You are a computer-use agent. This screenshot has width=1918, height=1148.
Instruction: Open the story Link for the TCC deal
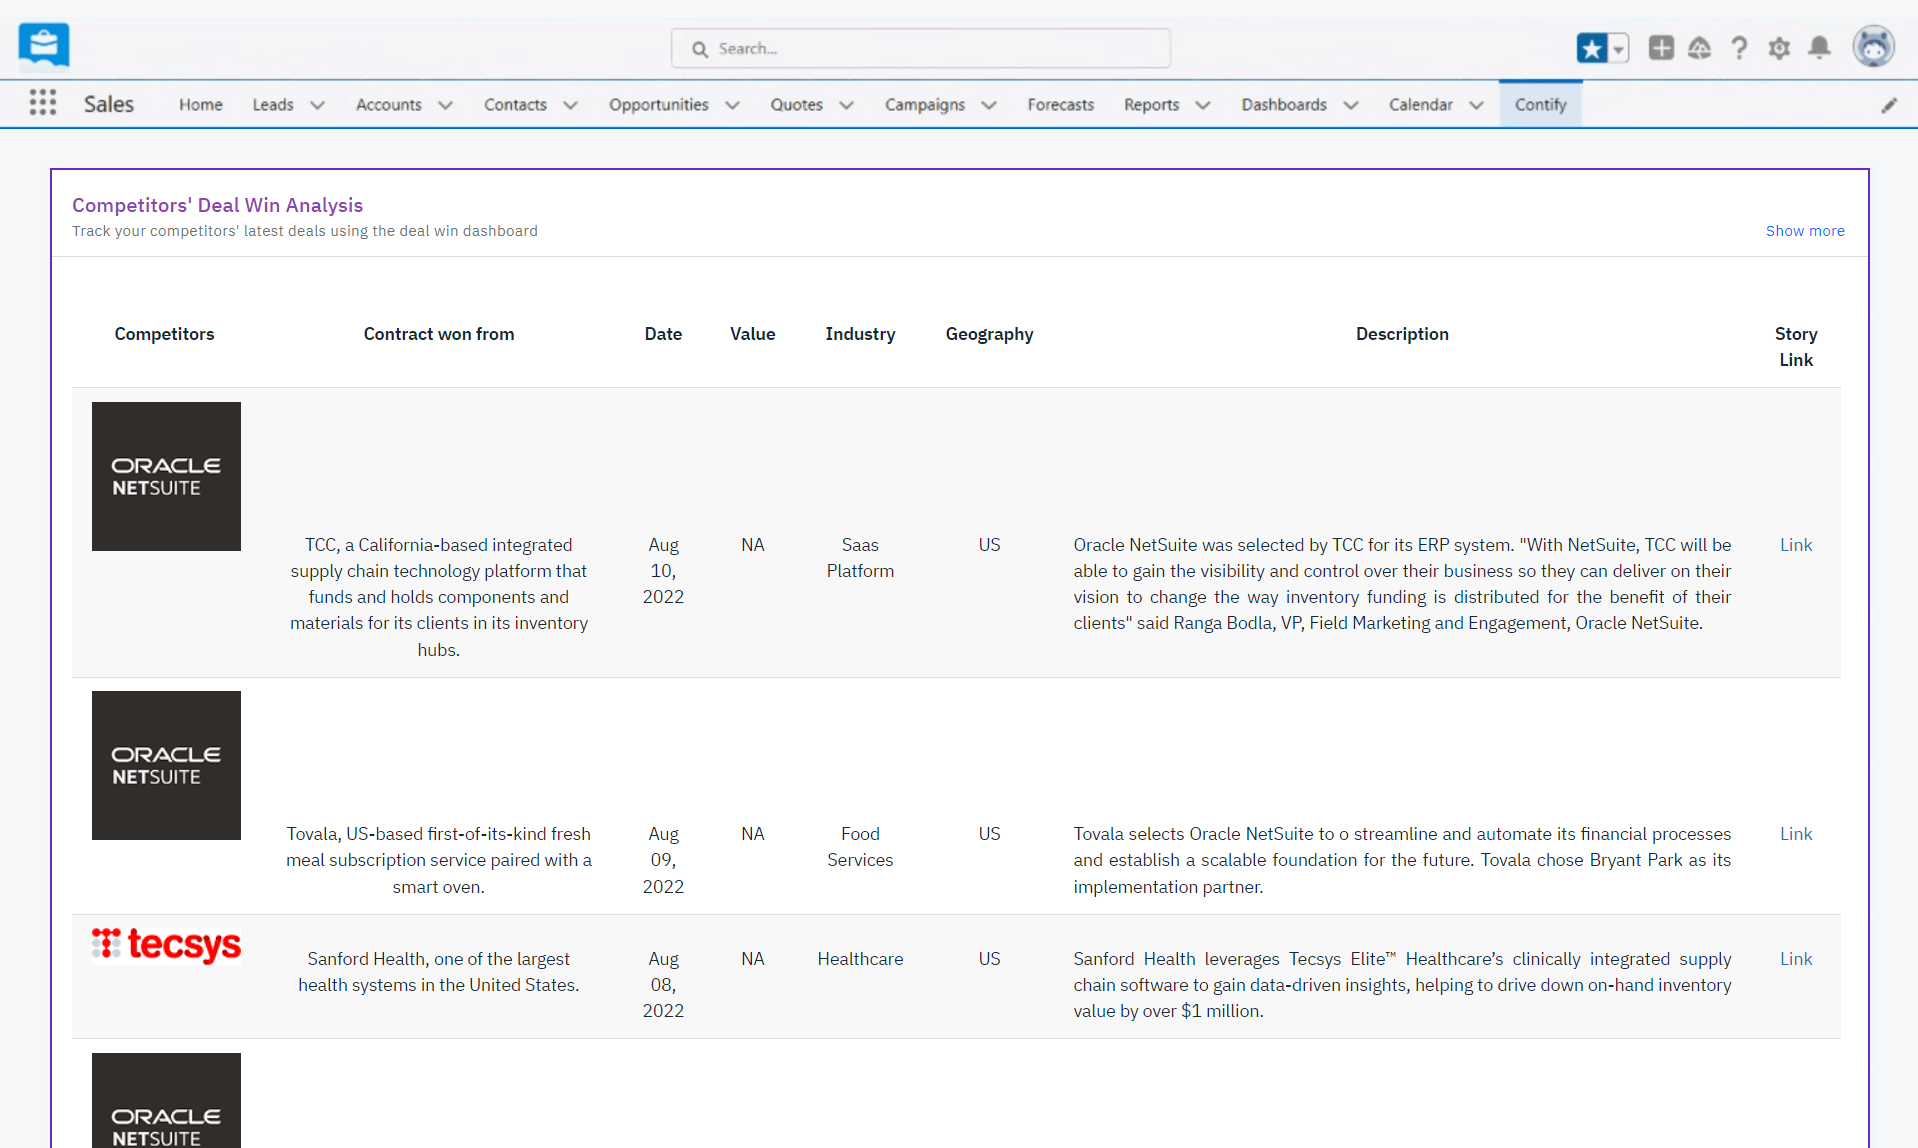(1796, 545)
